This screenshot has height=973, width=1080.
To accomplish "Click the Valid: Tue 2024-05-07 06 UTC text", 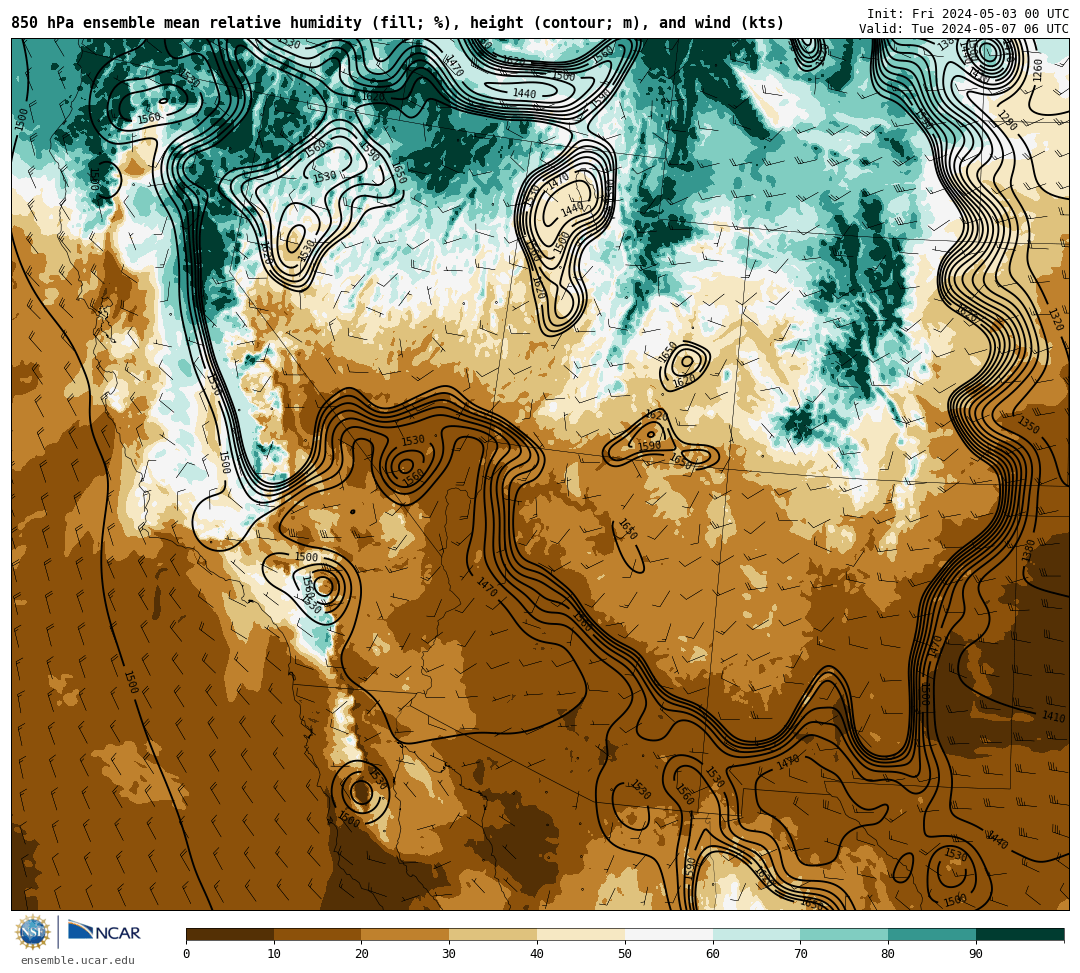I will 964,28.
